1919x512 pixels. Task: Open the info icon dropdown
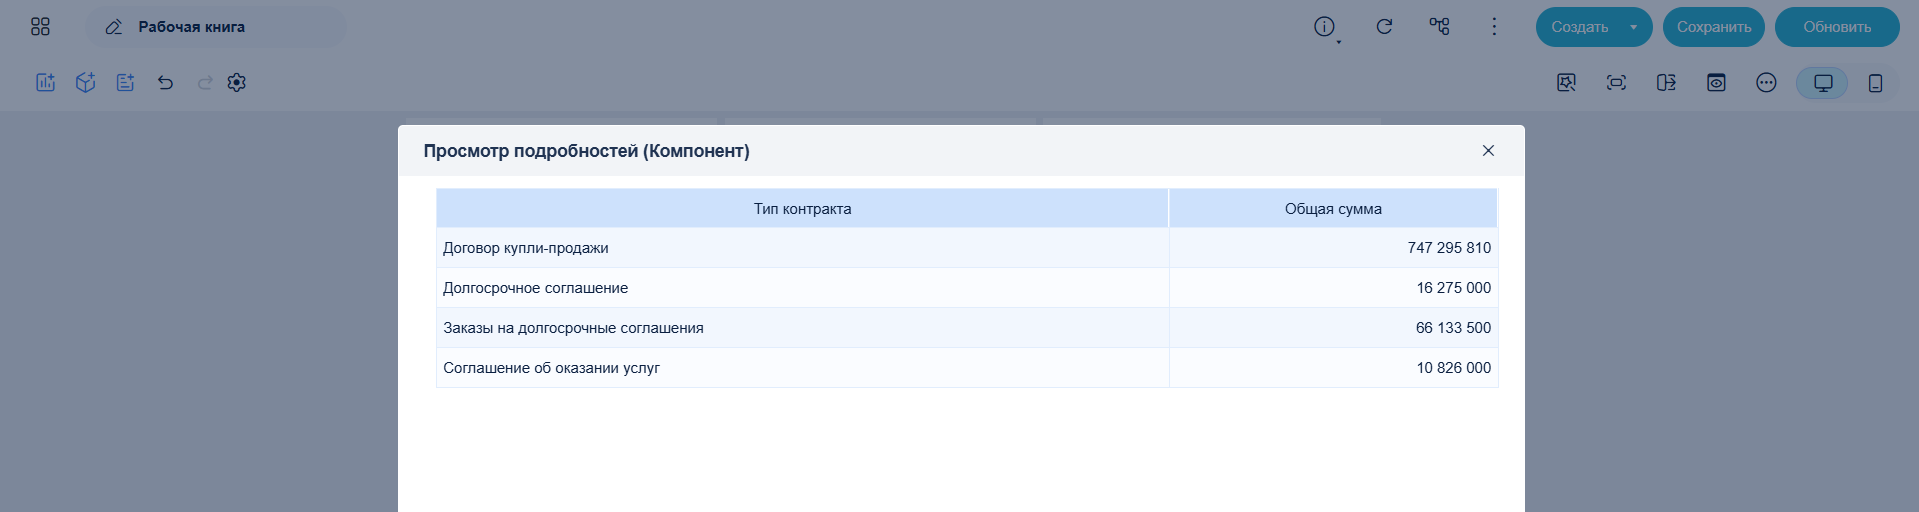1326,28
